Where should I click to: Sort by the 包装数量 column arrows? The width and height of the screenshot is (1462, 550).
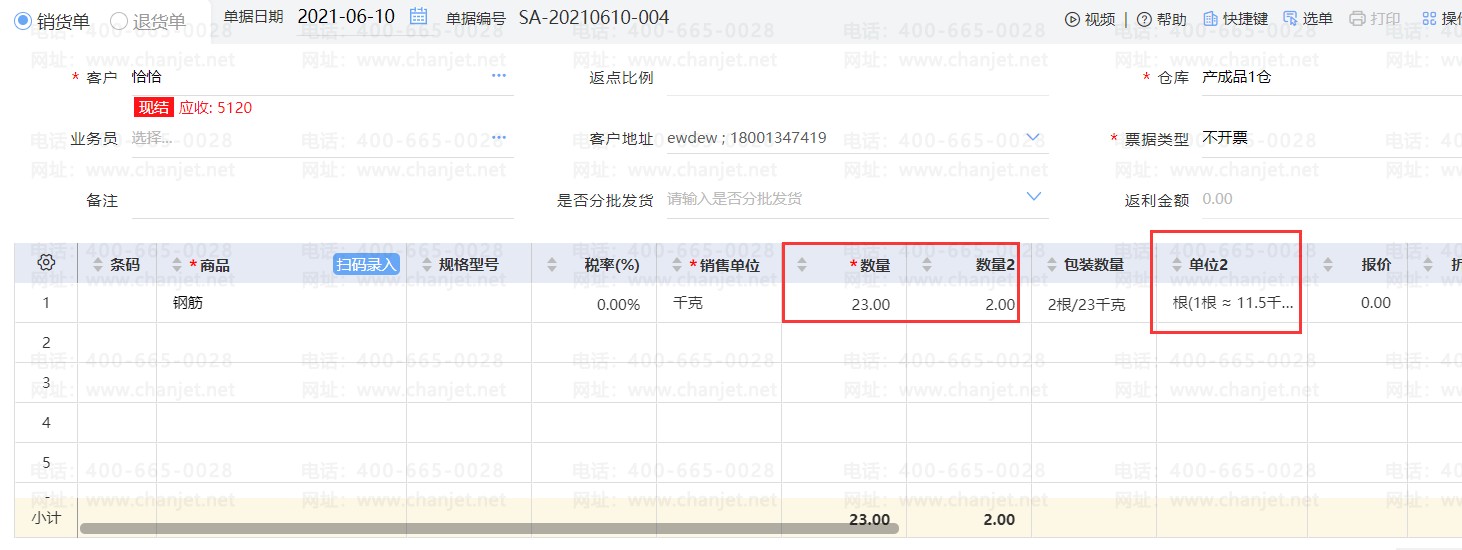[1052, 265]
